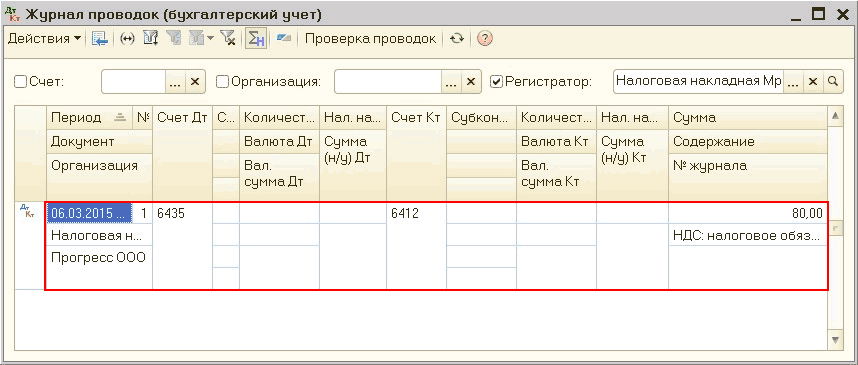Click the scrollbar up arrow
The width and height of the screenshot is (858, 365).
(x=835, y=115)
